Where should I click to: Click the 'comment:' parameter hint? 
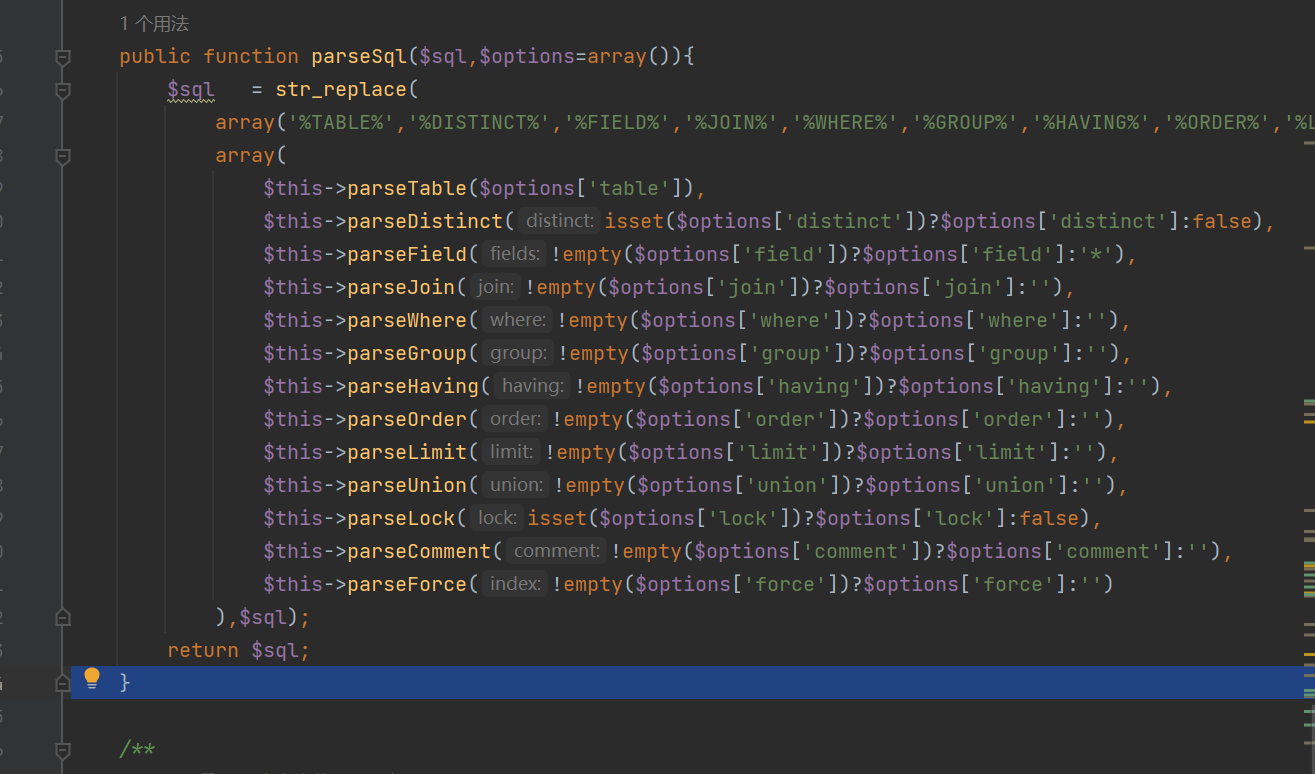click(x=556, y=551)
